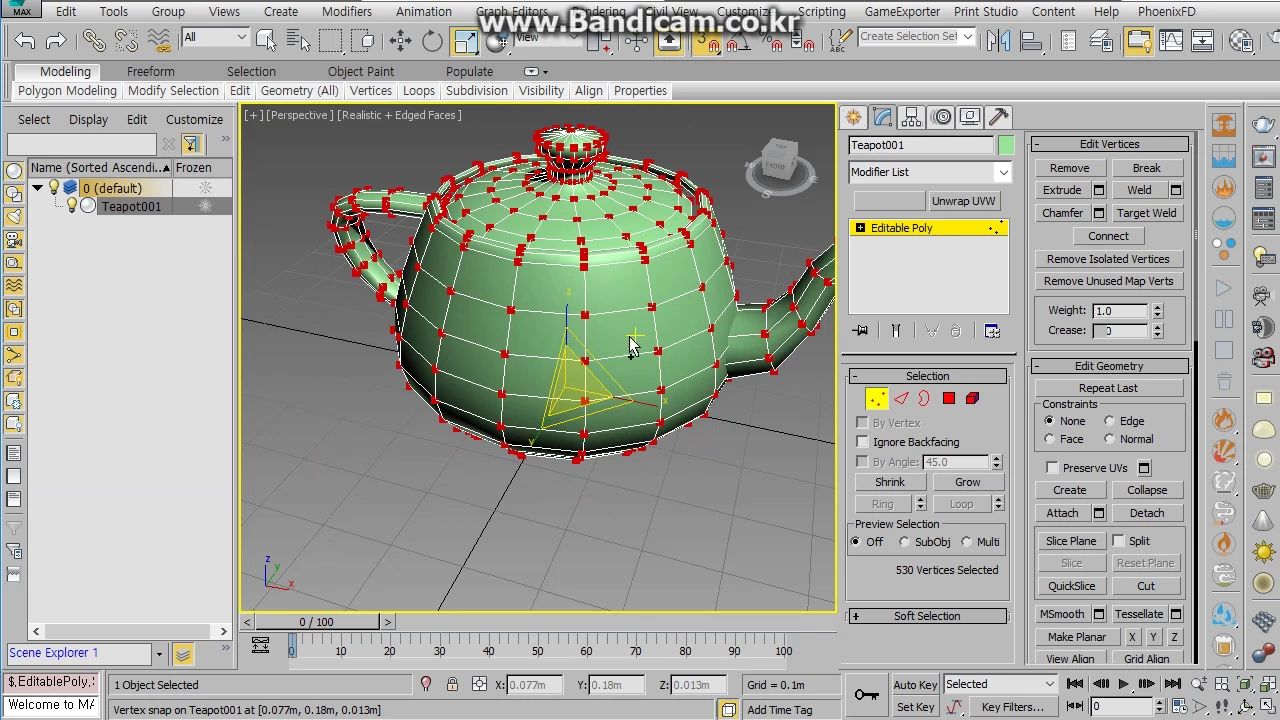
Task: Click the Redo arrow in main toolbar
Action: tap(56, 41)
